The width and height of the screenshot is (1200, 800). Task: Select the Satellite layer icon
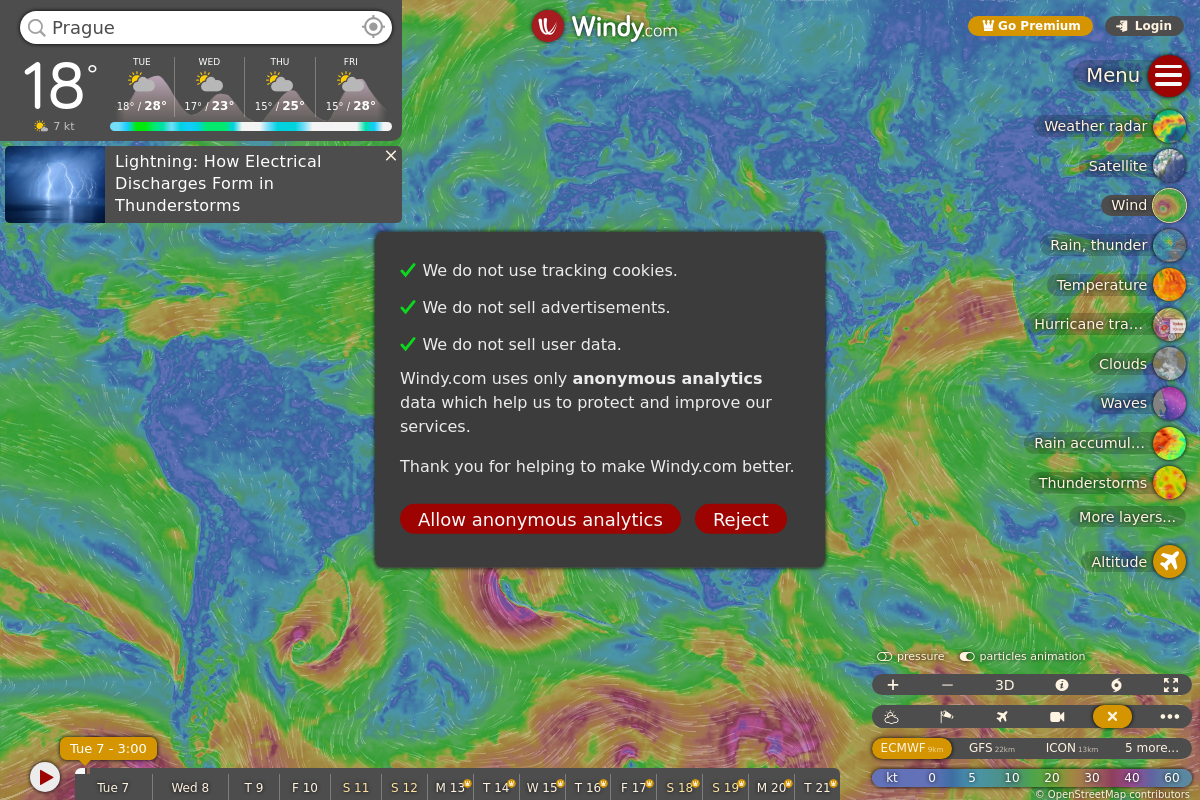(x=1169, y=166)
